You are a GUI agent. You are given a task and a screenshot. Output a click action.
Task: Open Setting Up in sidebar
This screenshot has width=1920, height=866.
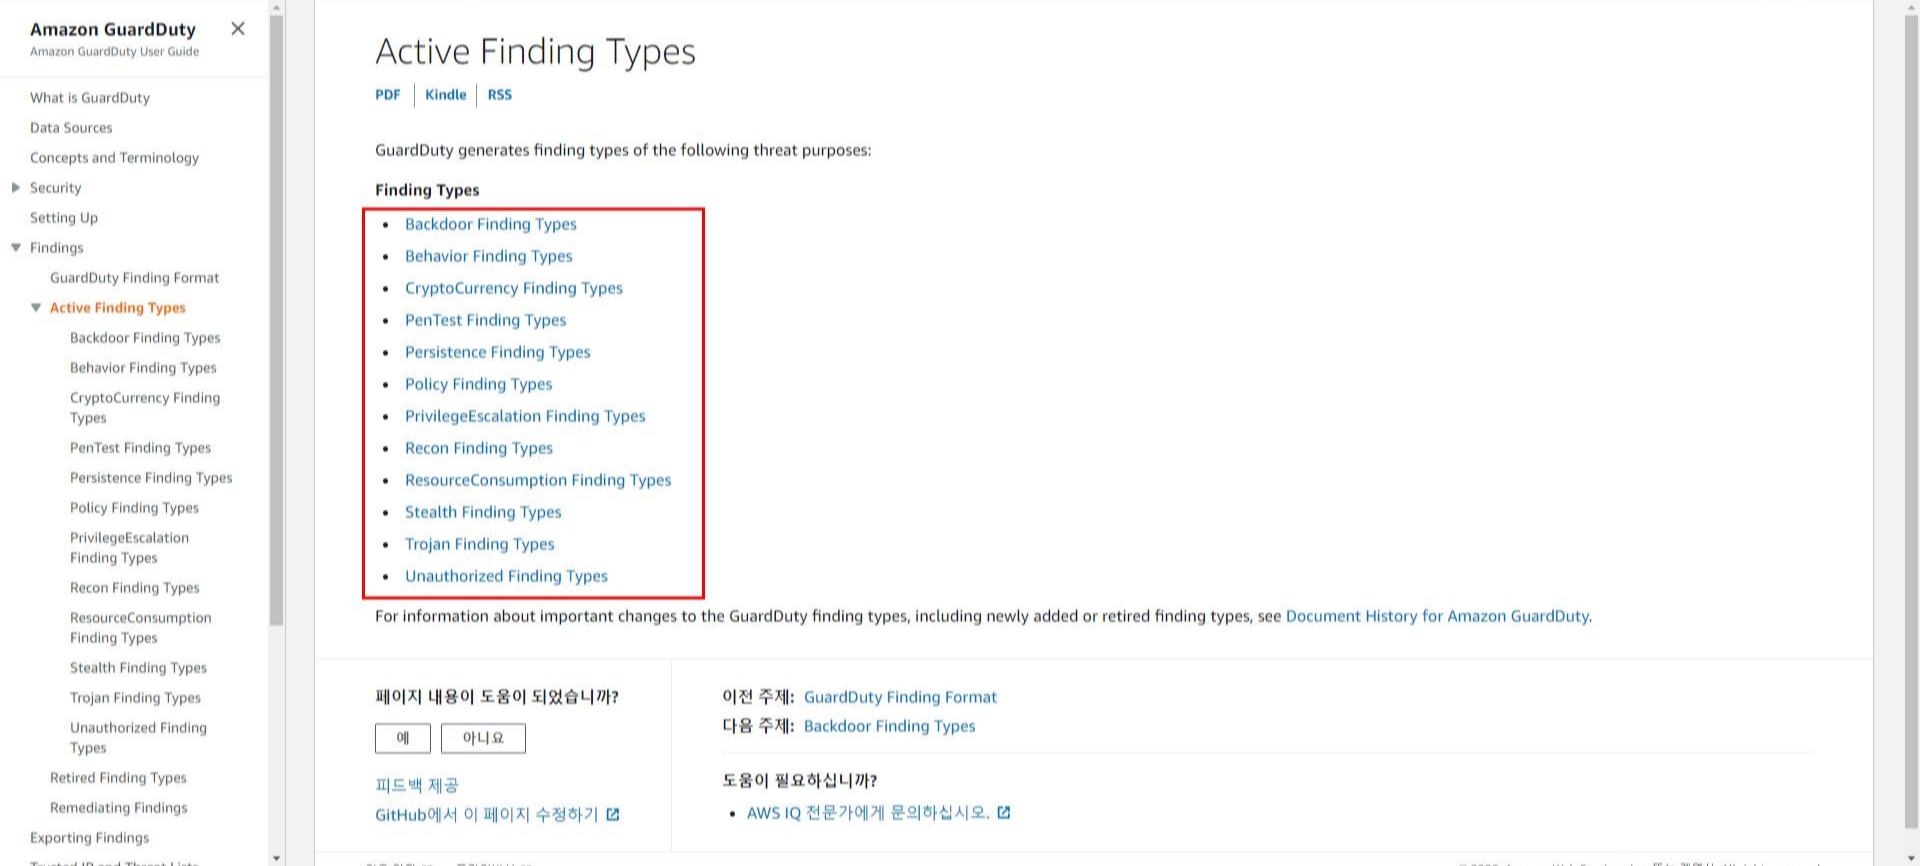pos(64,217)
